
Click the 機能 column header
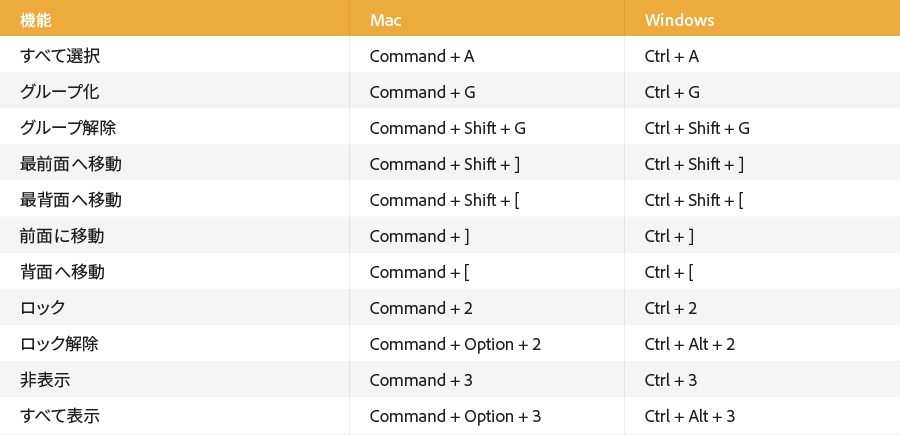pyautogui.click(x=36, y=20)
